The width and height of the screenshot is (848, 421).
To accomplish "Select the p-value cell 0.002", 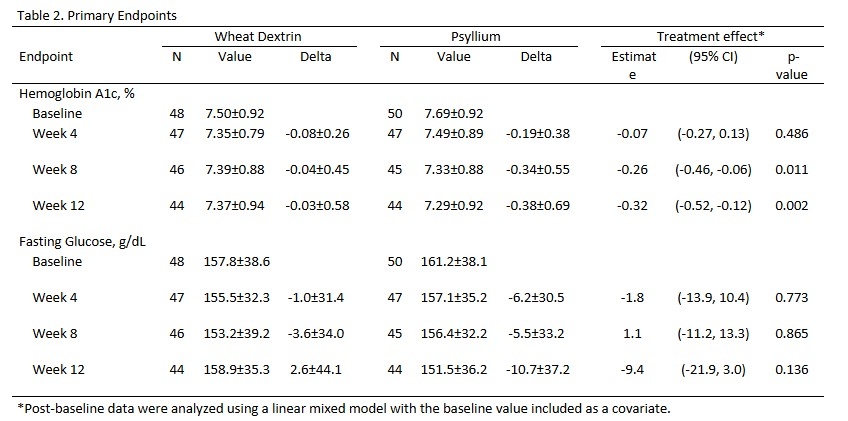I will coord(791,206).
